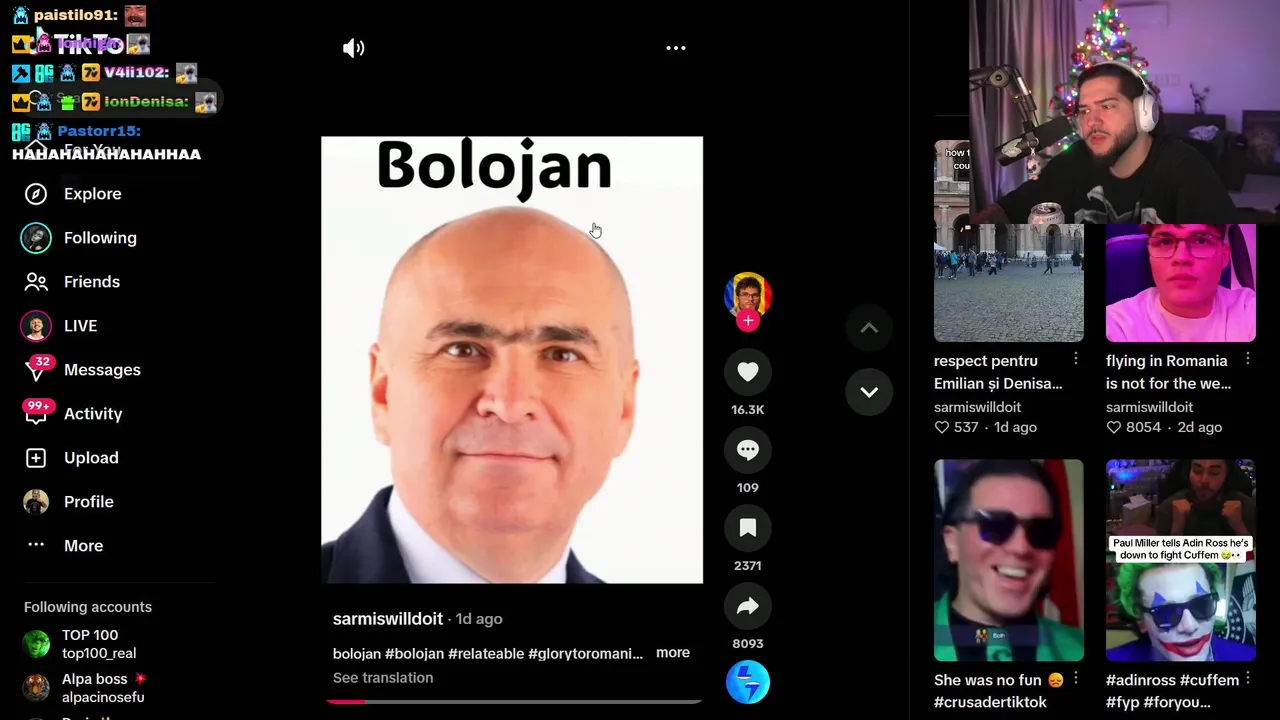This screenshot has height=720, width=1280.
Task: Open the three-dot video options menu
Action: pos(676,48)
